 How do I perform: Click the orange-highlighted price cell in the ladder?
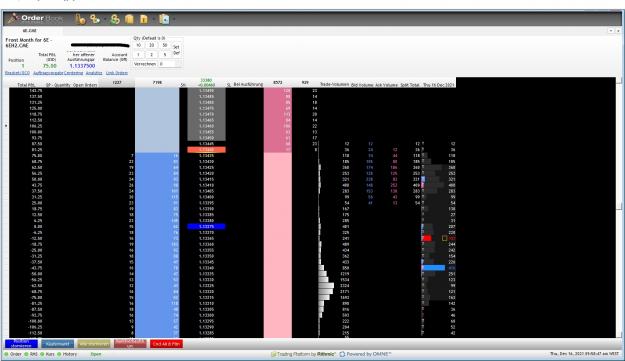tap(206, 150)
